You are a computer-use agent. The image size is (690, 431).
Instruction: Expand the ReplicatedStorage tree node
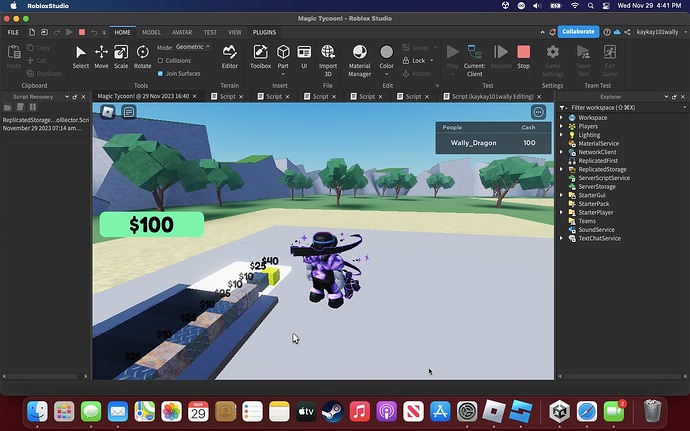[x=561, y=169]
